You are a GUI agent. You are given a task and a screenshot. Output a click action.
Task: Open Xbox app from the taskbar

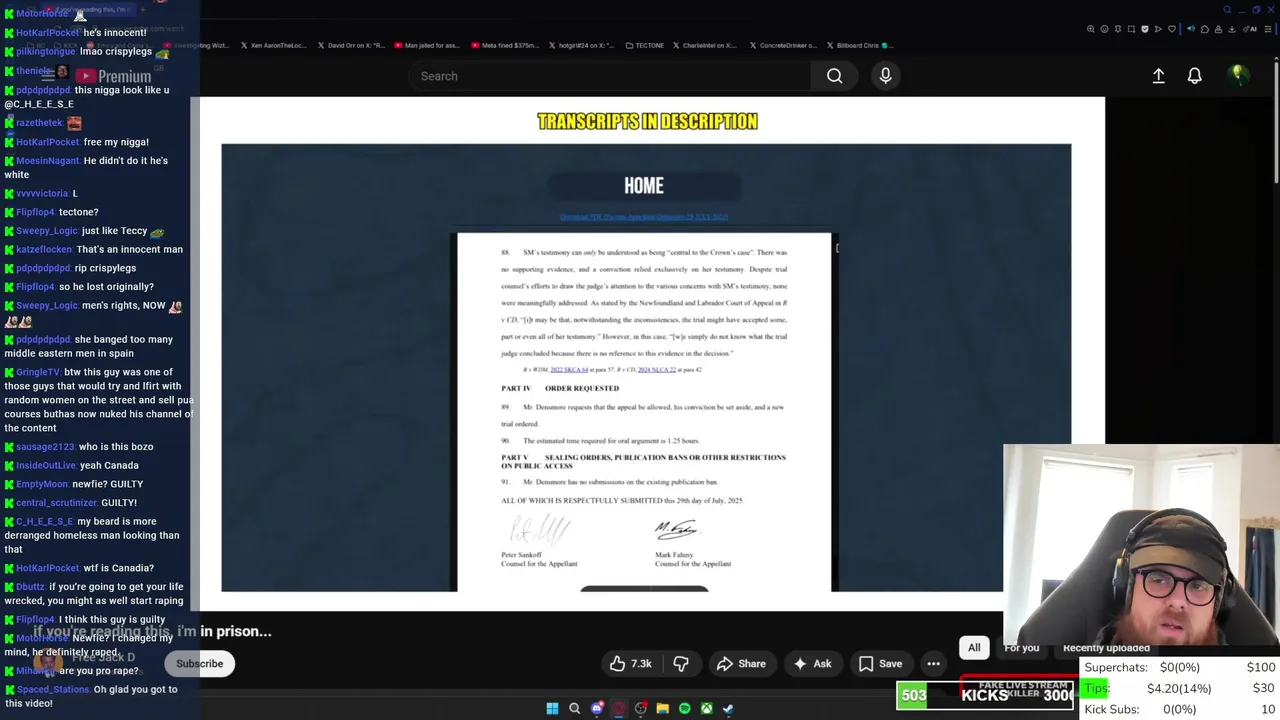click(706, 709)
